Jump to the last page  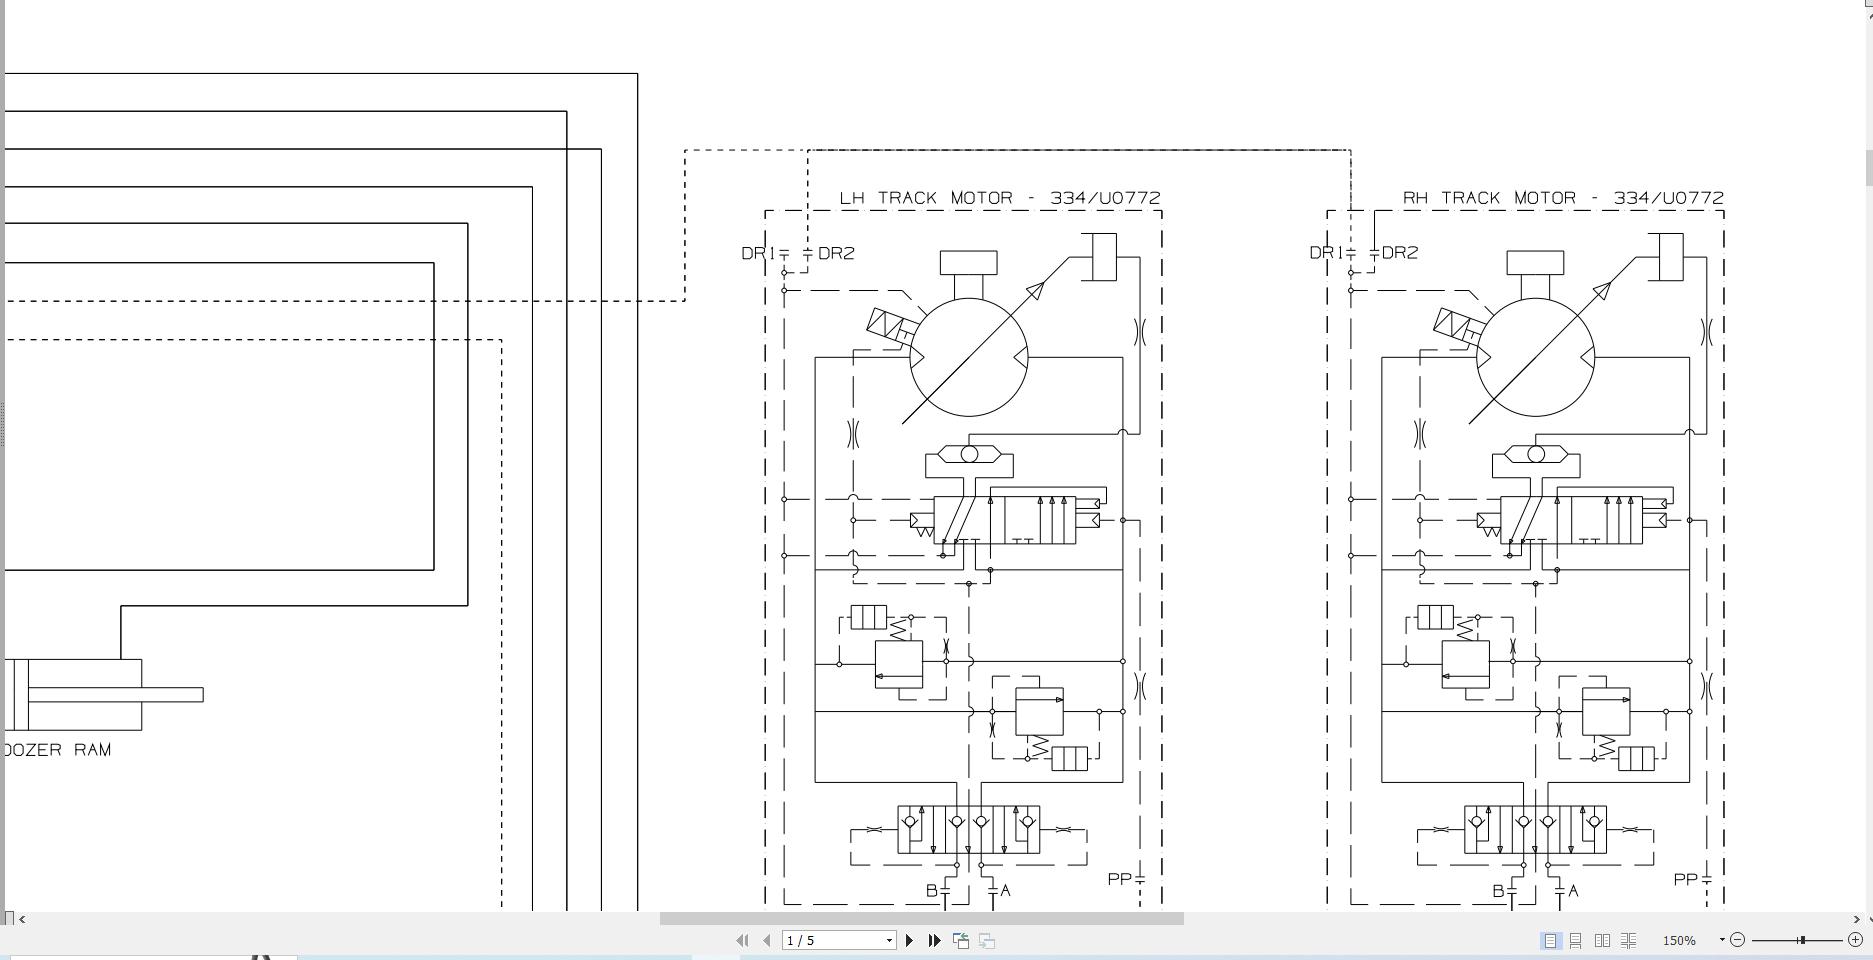pyautogui.click(x=934, y=940)
